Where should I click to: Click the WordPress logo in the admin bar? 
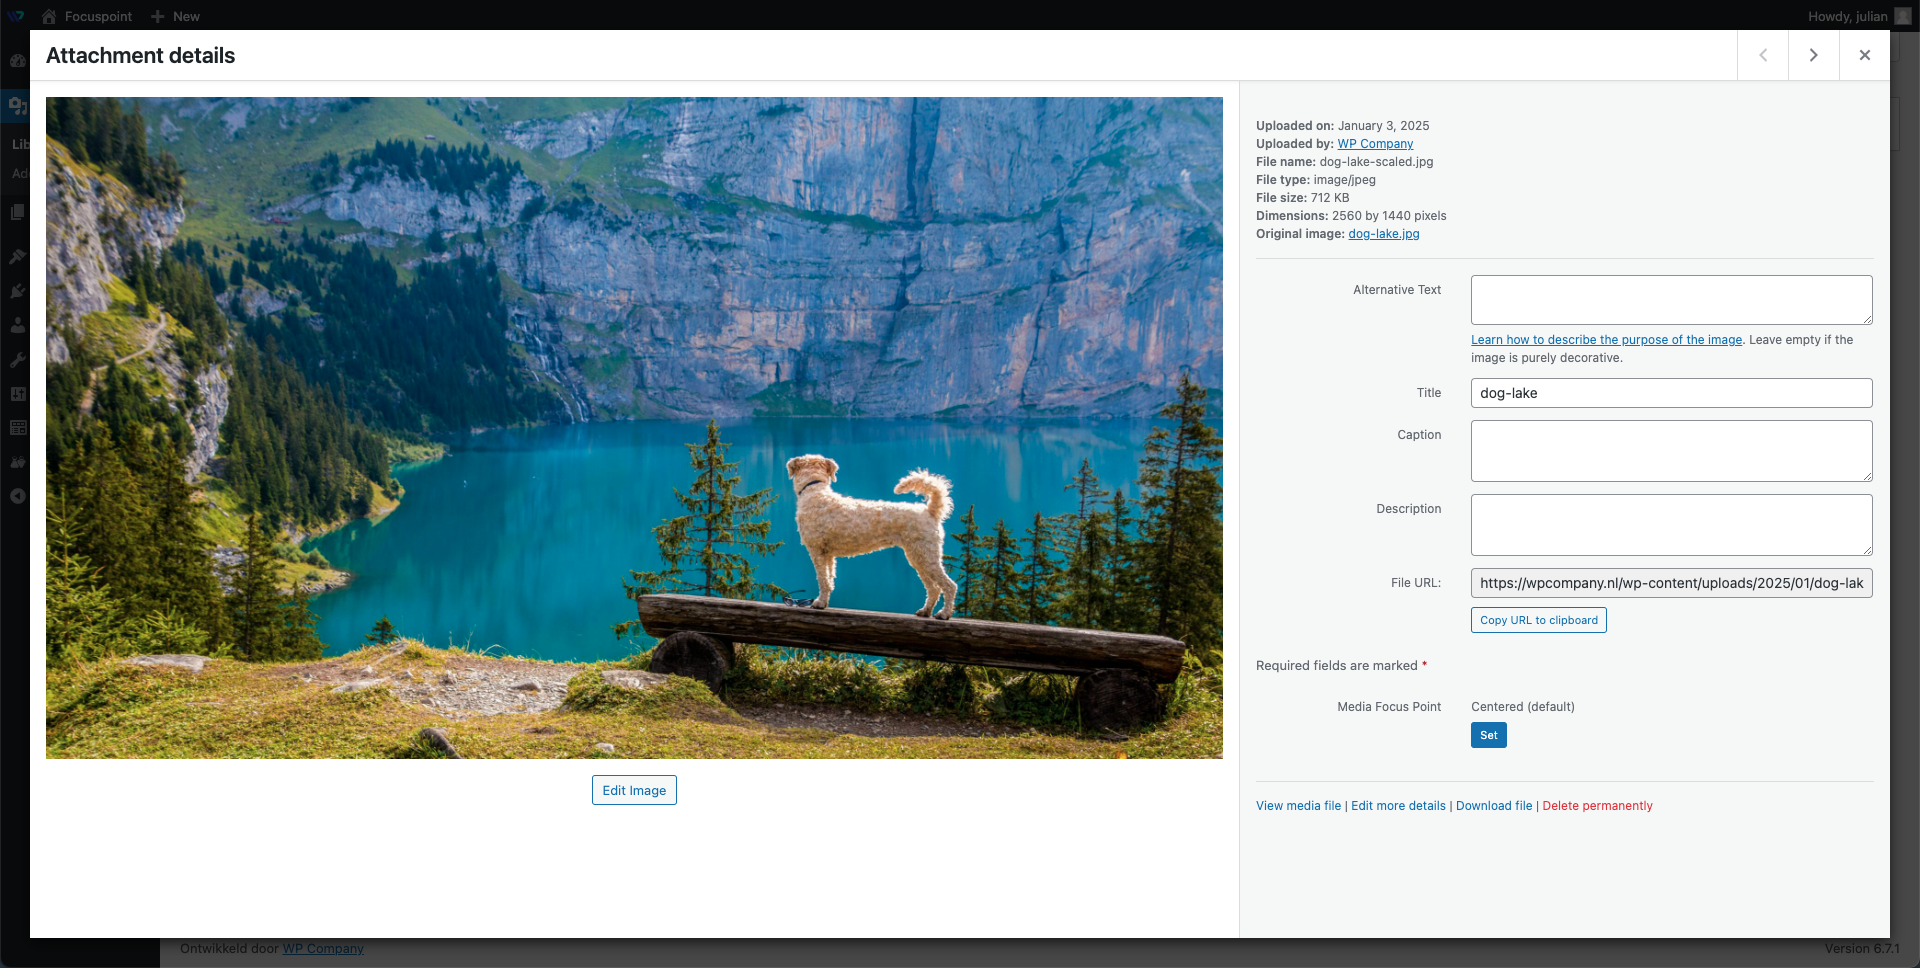pyautogui.click(x=16, y=16)
